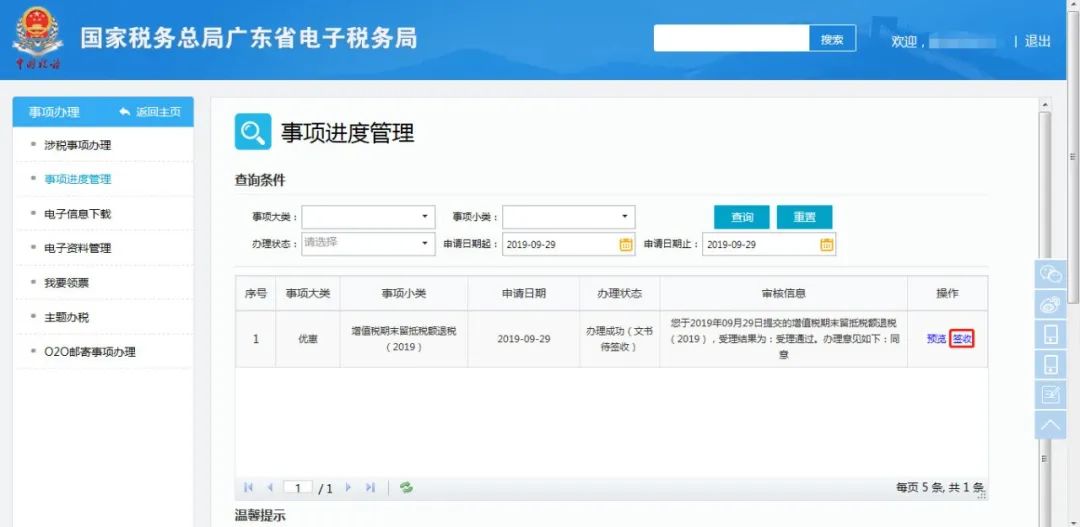Click the 序号 column header

pos(256,293)
